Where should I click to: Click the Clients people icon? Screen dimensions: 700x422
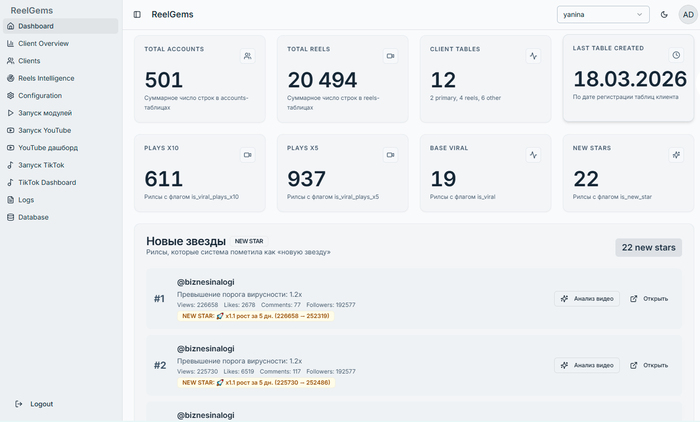(11, 61)
